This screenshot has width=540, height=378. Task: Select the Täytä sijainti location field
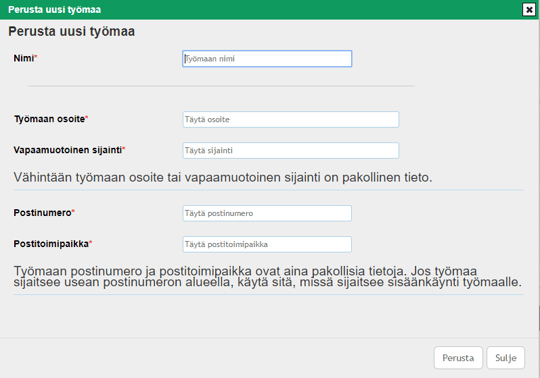click(291, 150)
